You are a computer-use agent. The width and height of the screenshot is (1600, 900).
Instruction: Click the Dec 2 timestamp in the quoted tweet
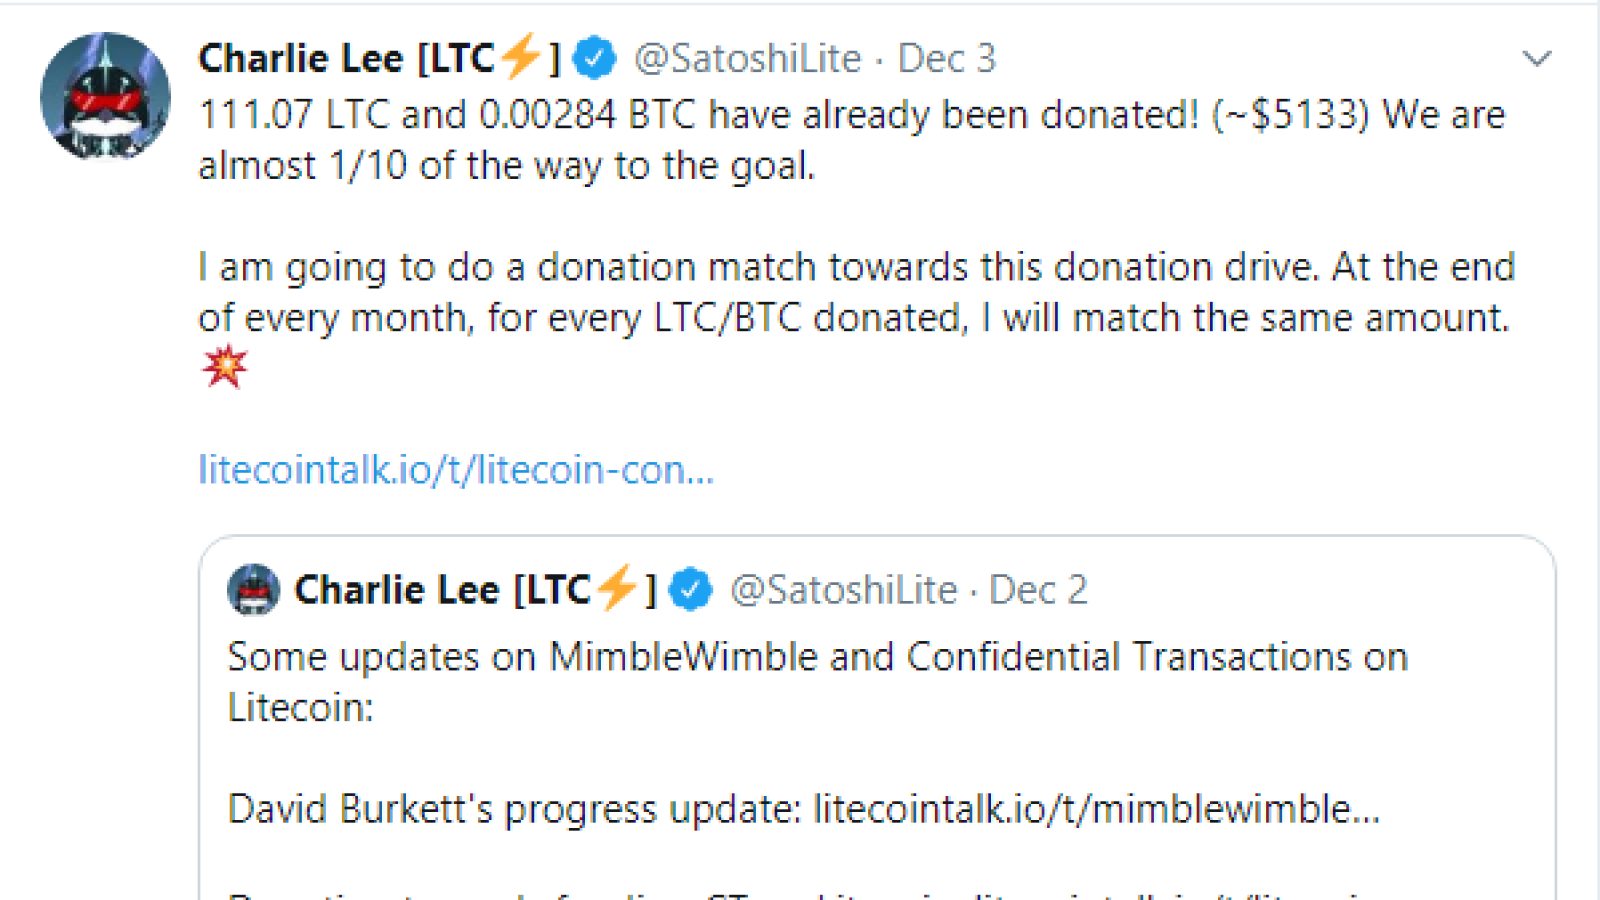coord(1037,590)
